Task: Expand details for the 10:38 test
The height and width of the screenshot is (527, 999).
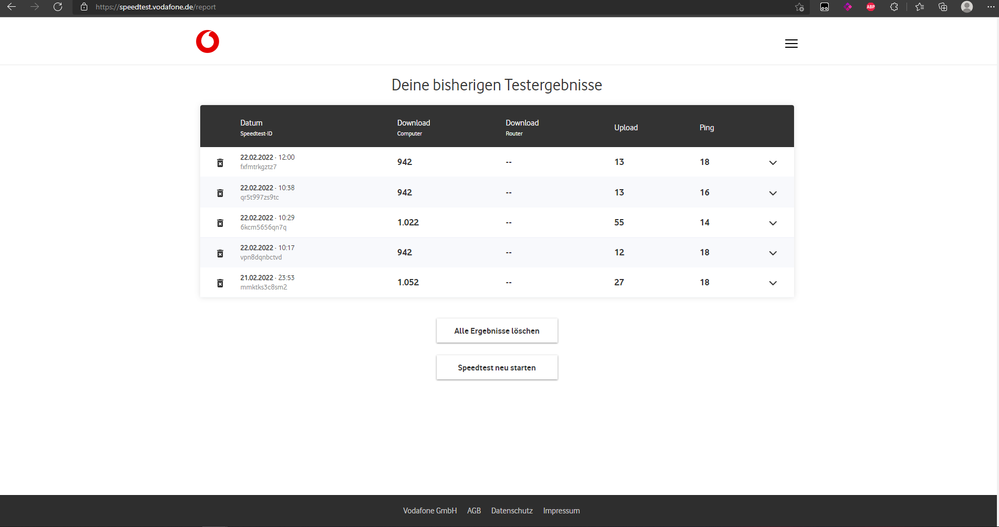Action: (773, 193)
